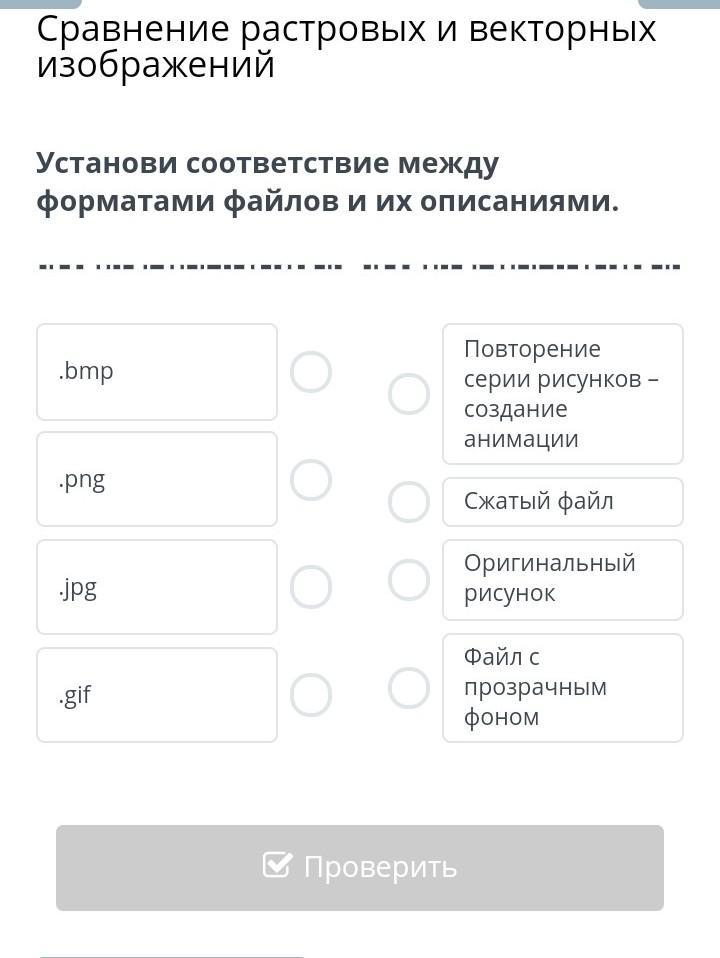Click the .gif format card
This screenshot has width=720, height=958.
click(x=157, y=695)
